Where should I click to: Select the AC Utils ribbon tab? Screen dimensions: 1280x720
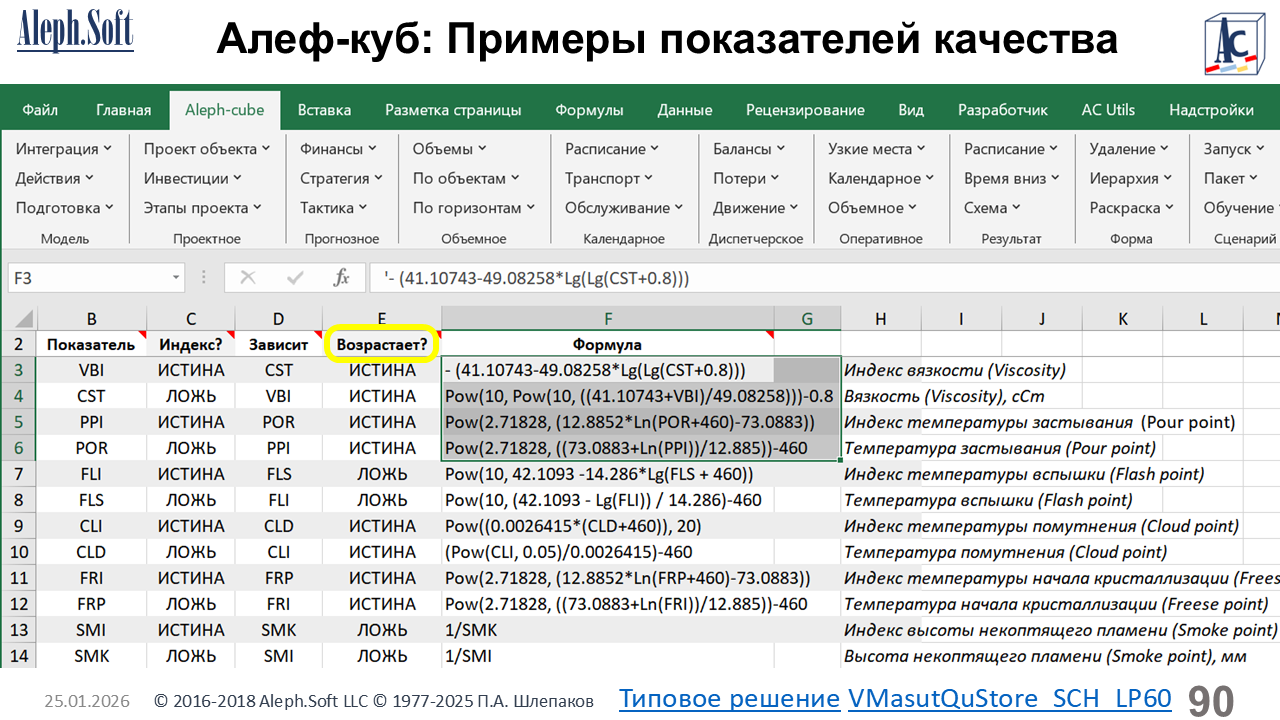coord(1108,110)
